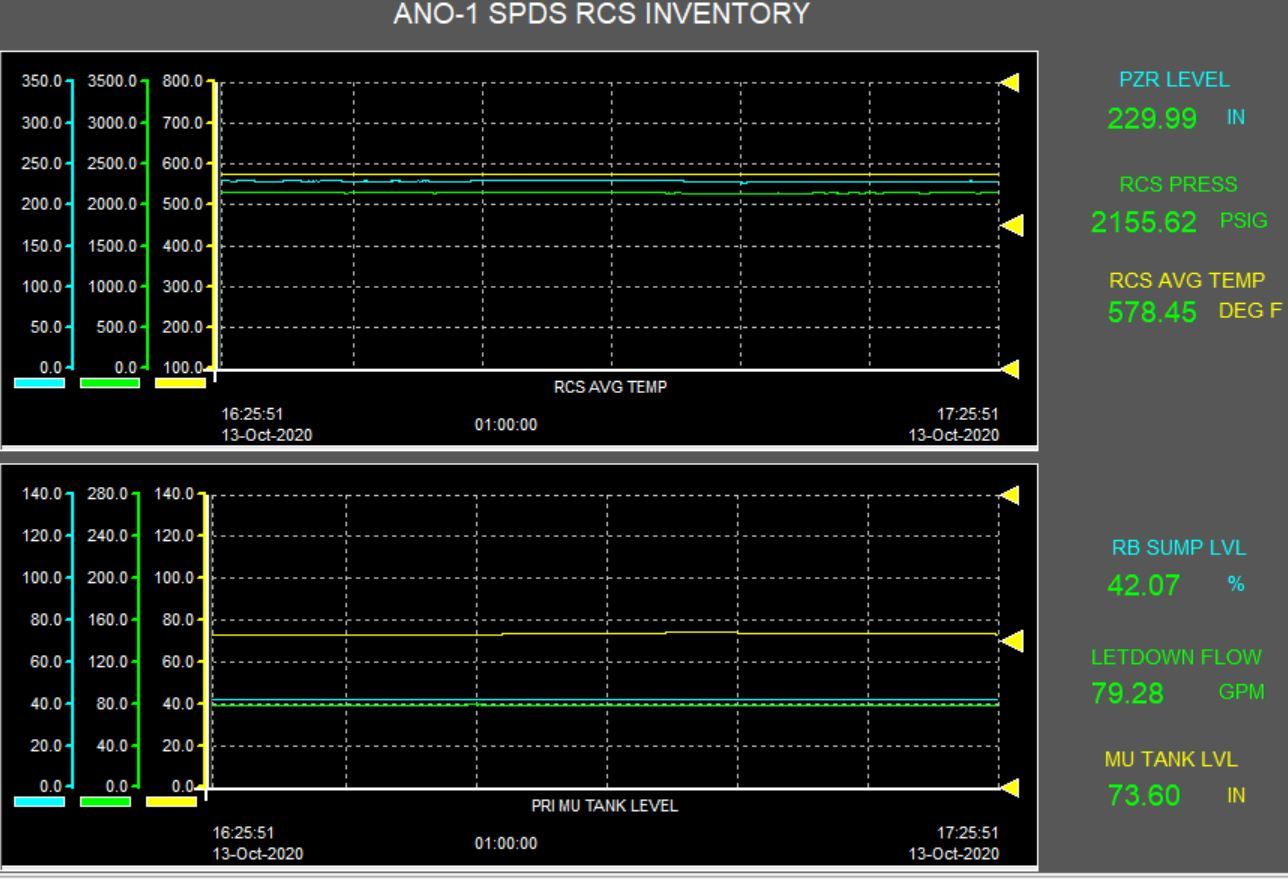Screen dimensions: 1288x879
Task: Click the GPM unit label
Action: tap(1241, 692)
